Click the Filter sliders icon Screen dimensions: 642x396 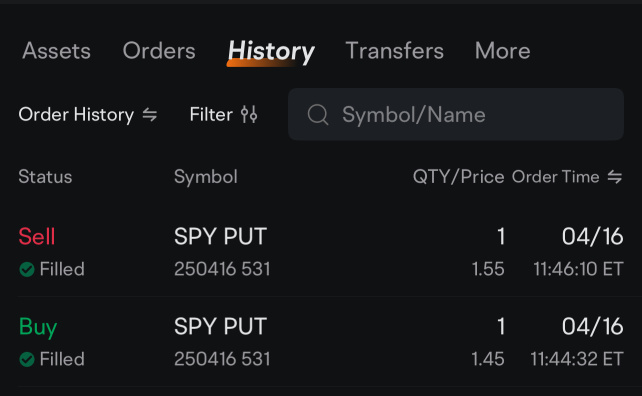click(x=249, y=115)
